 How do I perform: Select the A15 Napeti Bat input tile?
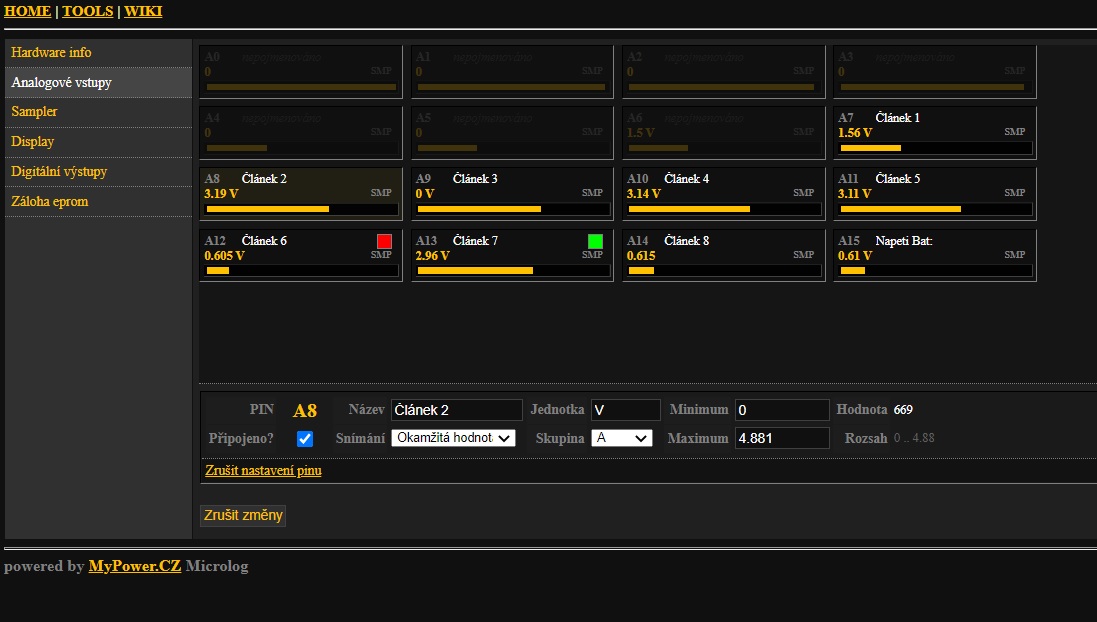[x=934, y=256]
